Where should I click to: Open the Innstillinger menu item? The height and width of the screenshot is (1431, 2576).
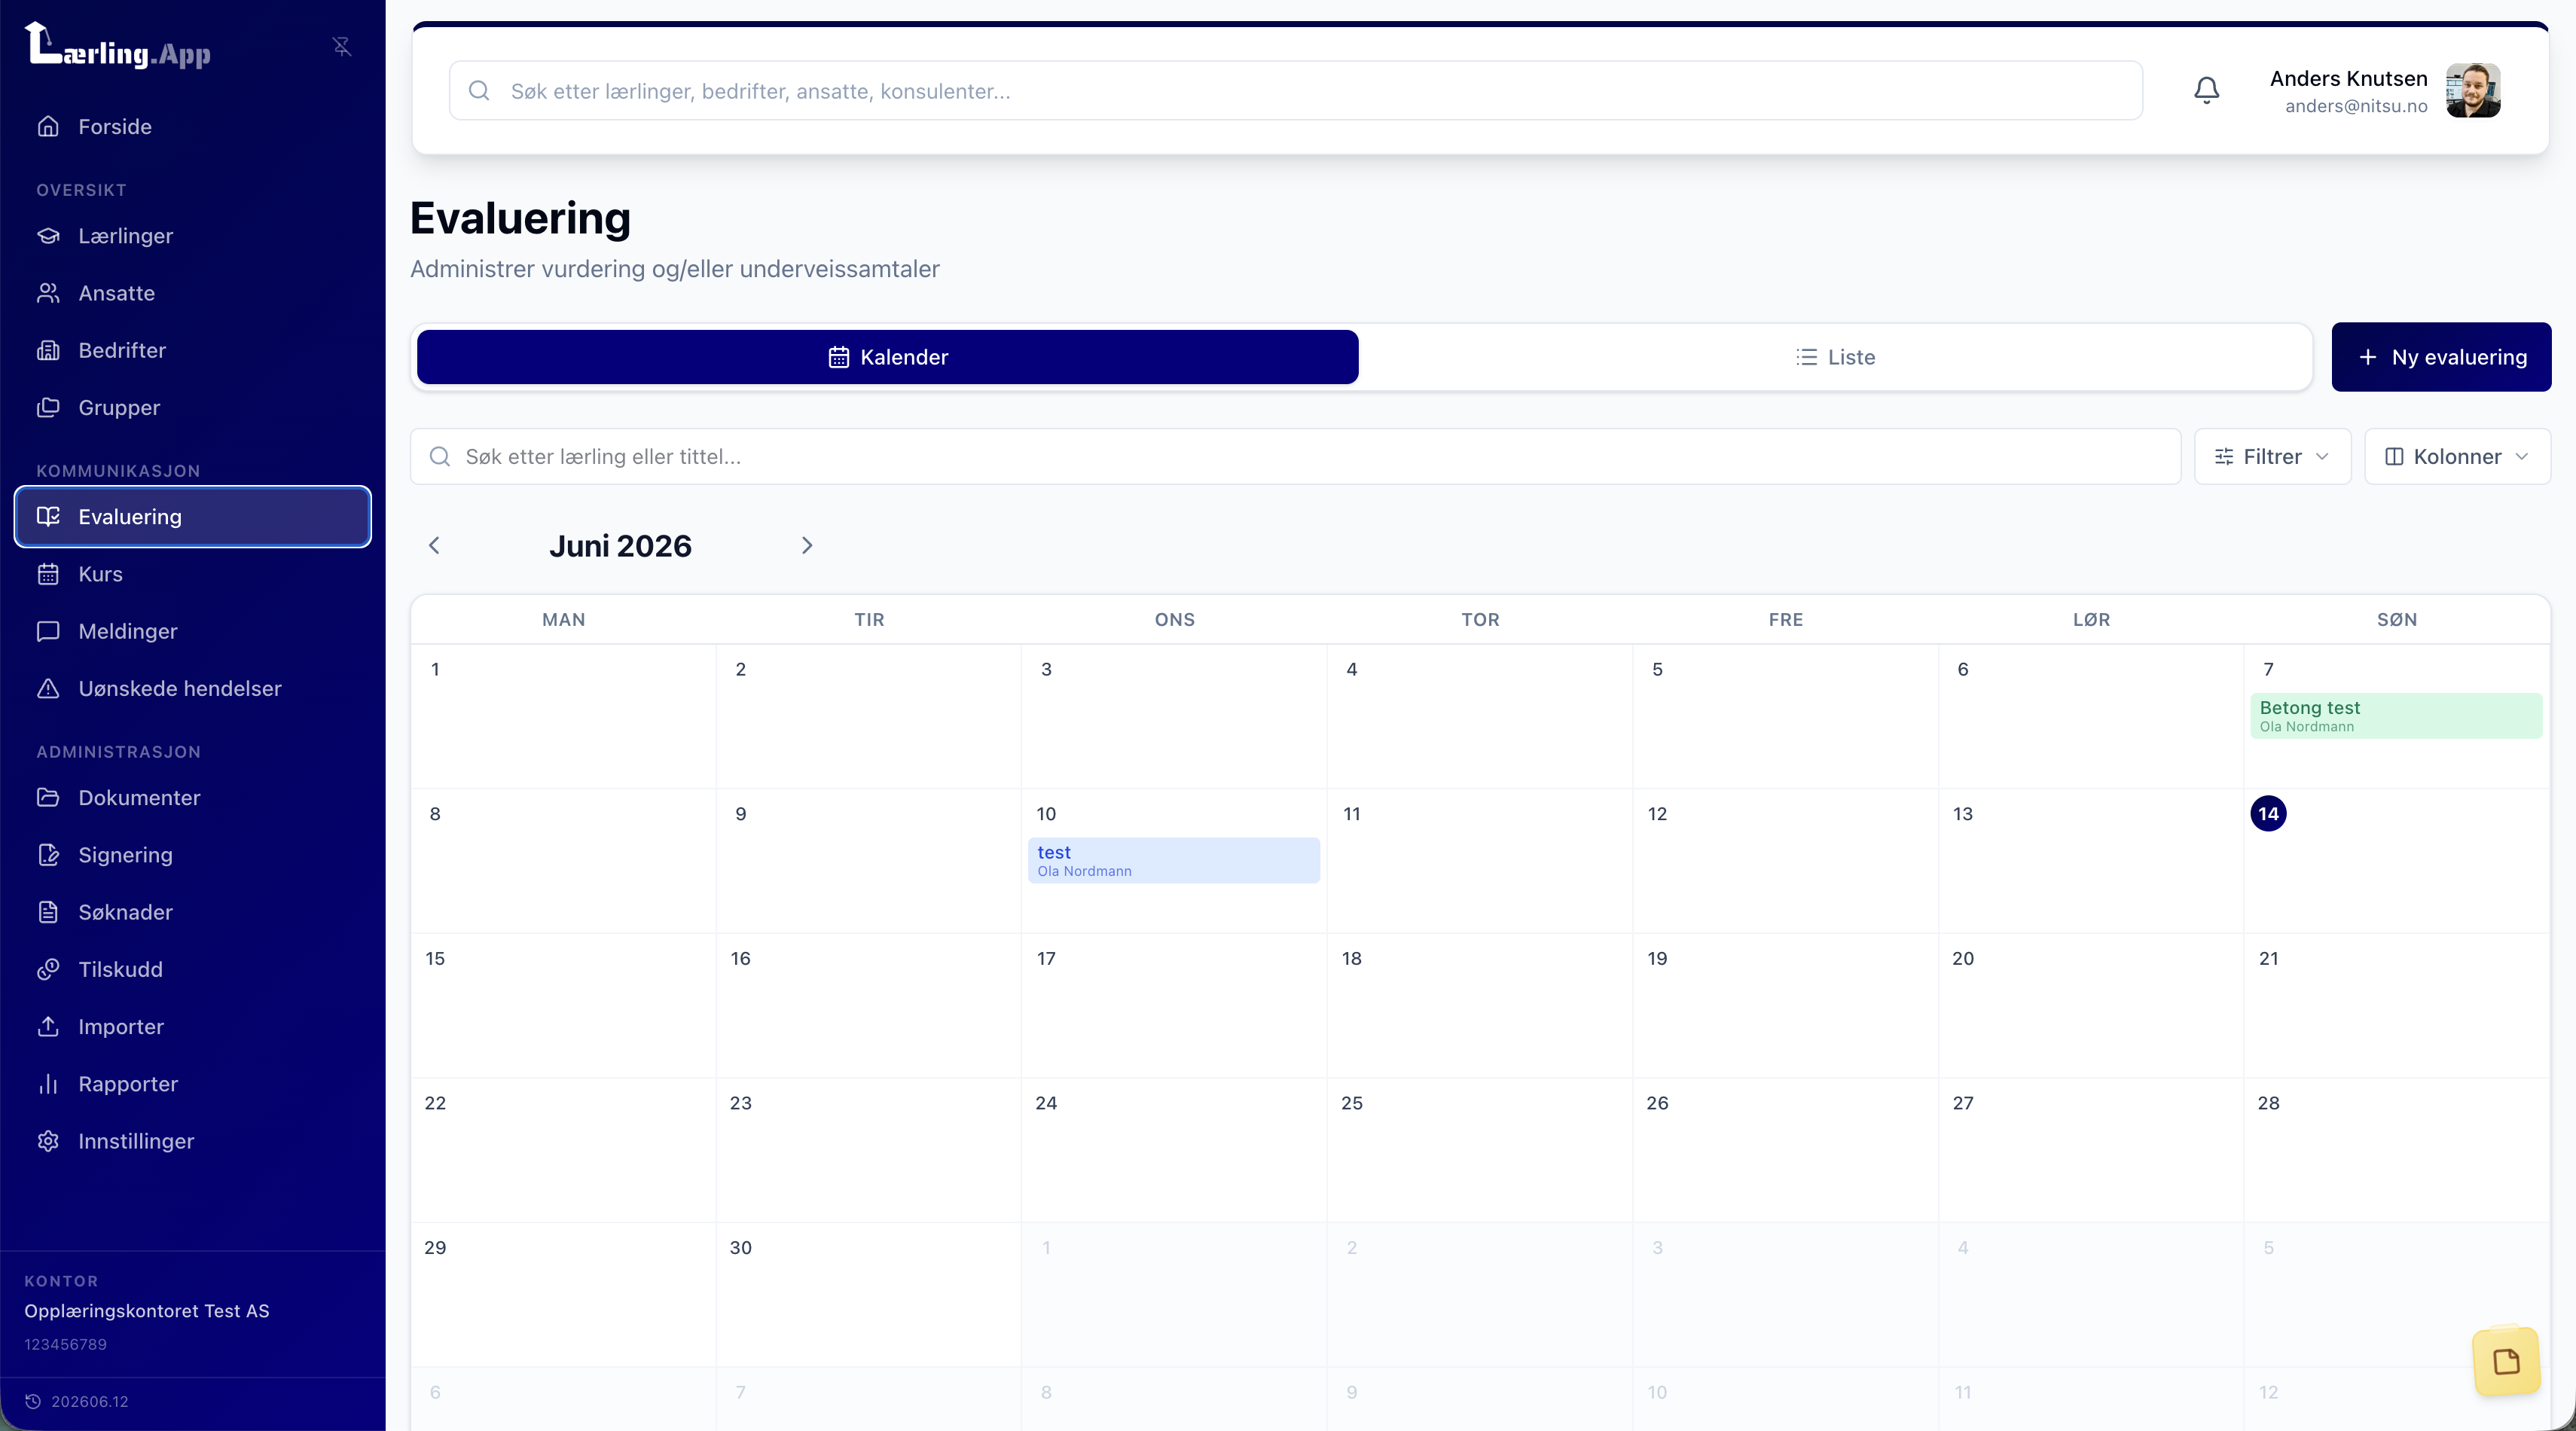(x=193, y=1141)
